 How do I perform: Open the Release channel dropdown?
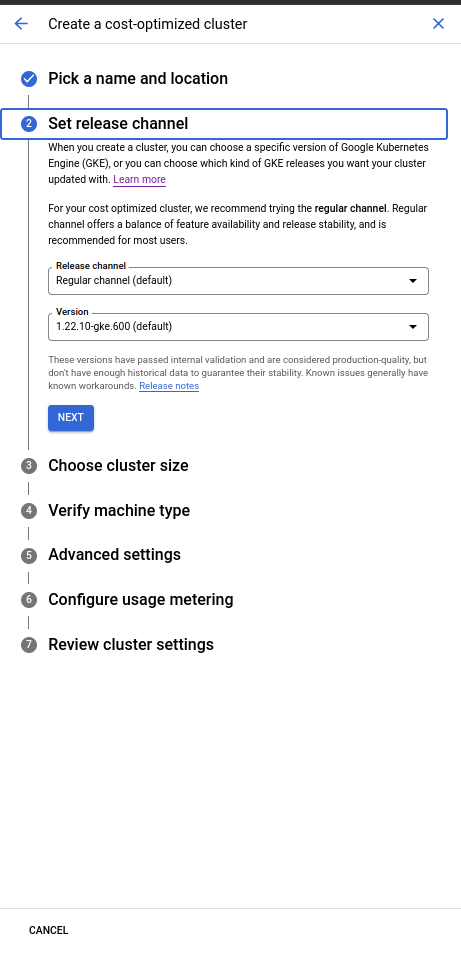tap(238, 281)
